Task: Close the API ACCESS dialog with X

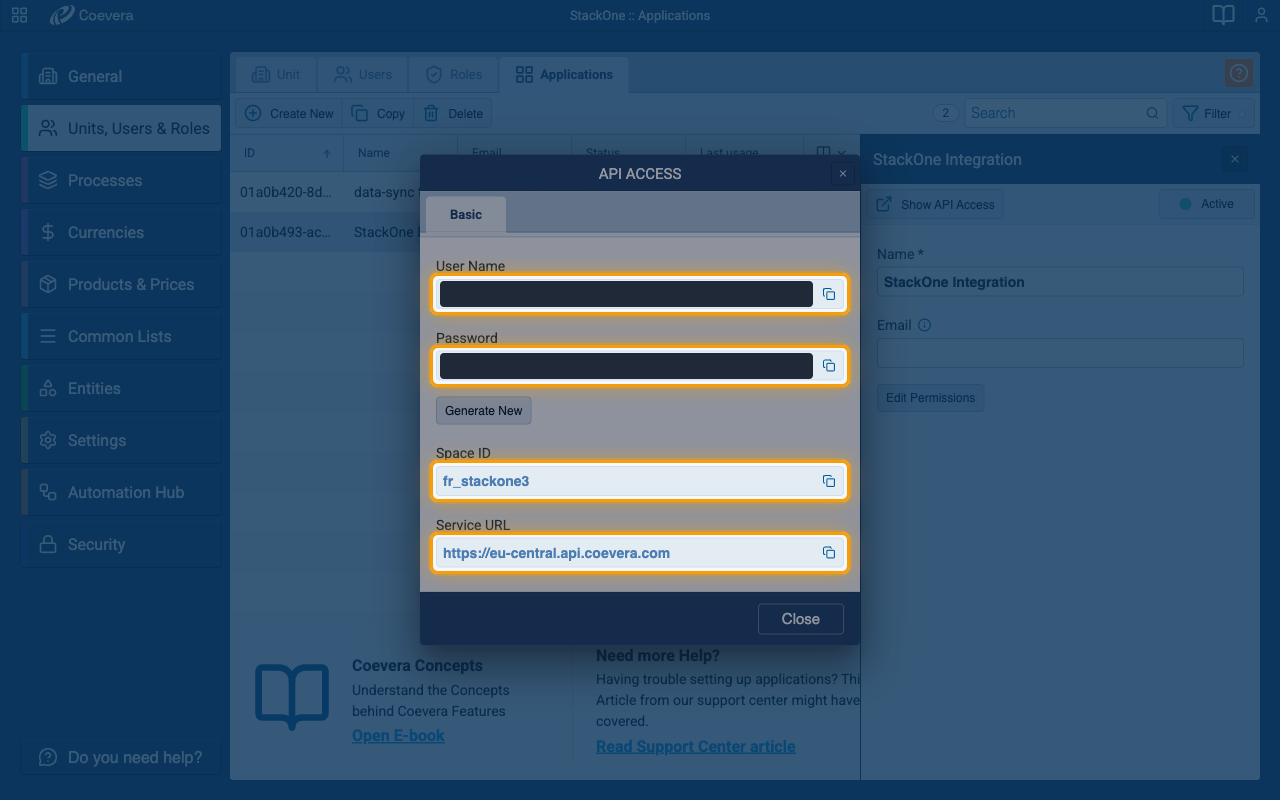Action: coord(843,173)
